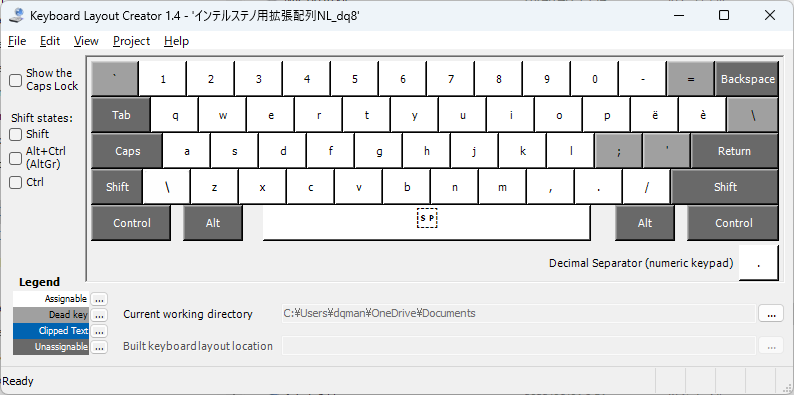794x395 pixels.
Task: Click the forward slash key
Action: point(646,187)
